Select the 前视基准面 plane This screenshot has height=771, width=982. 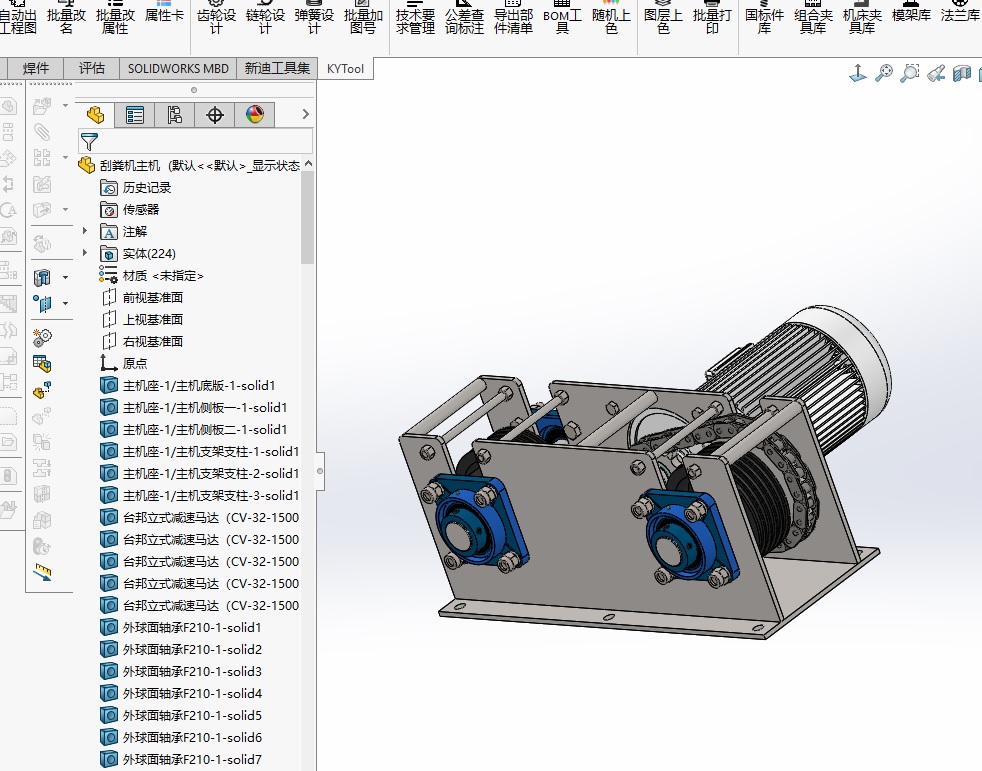click(x=152, y=297)
